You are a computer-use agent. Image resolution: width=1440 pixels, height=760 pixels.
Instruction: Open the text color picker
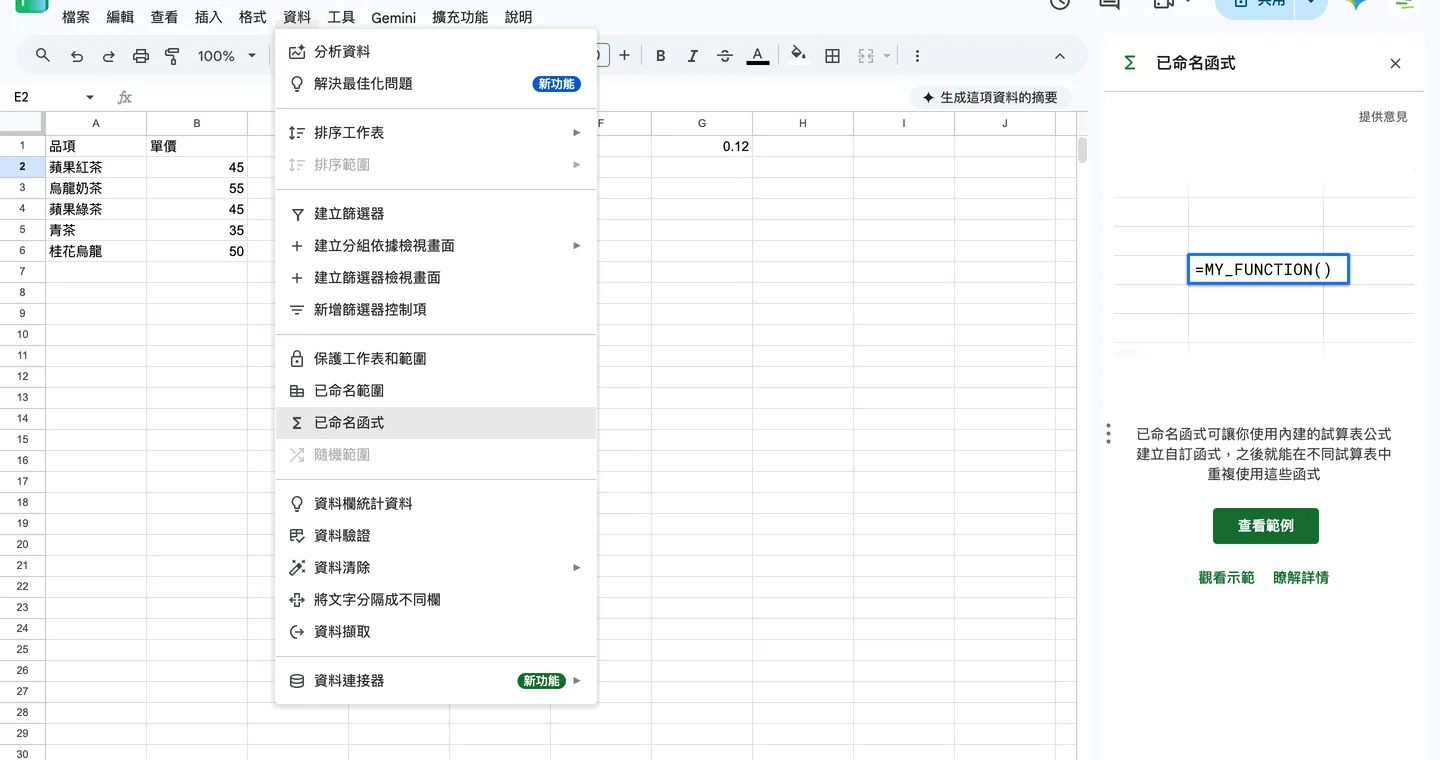pos(758,56)
